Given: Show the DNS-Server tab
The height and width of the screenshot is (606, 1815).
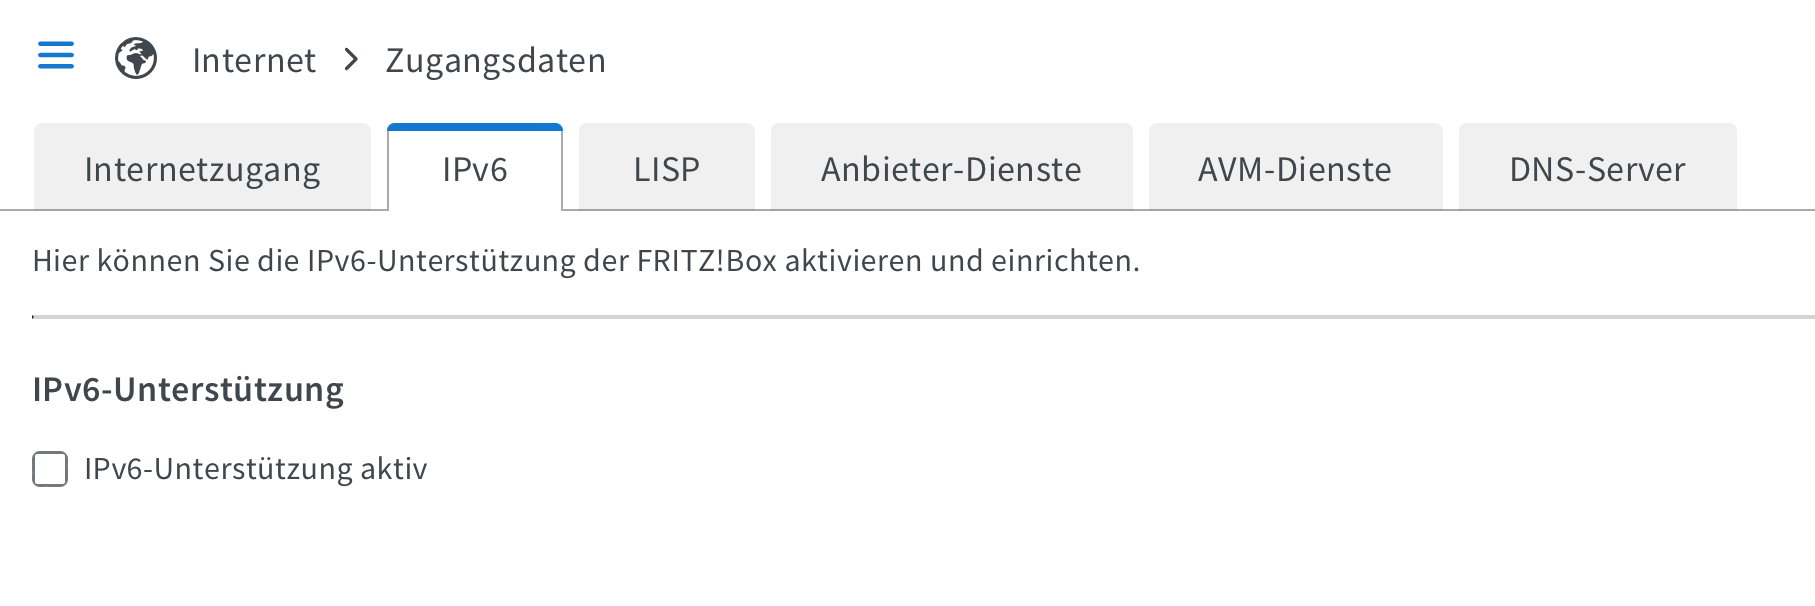Looking at the screenshot, I should (x=1597, y=167).
